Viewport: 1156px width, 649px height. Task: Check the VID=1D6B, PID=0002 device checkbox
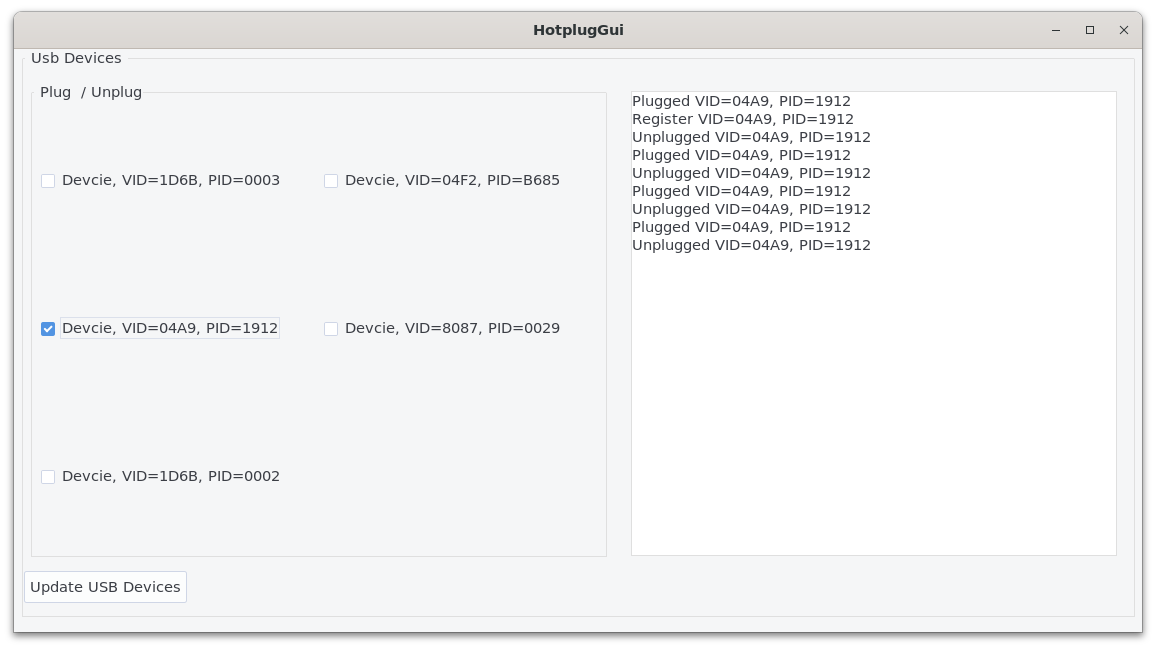tap(48, 477)
